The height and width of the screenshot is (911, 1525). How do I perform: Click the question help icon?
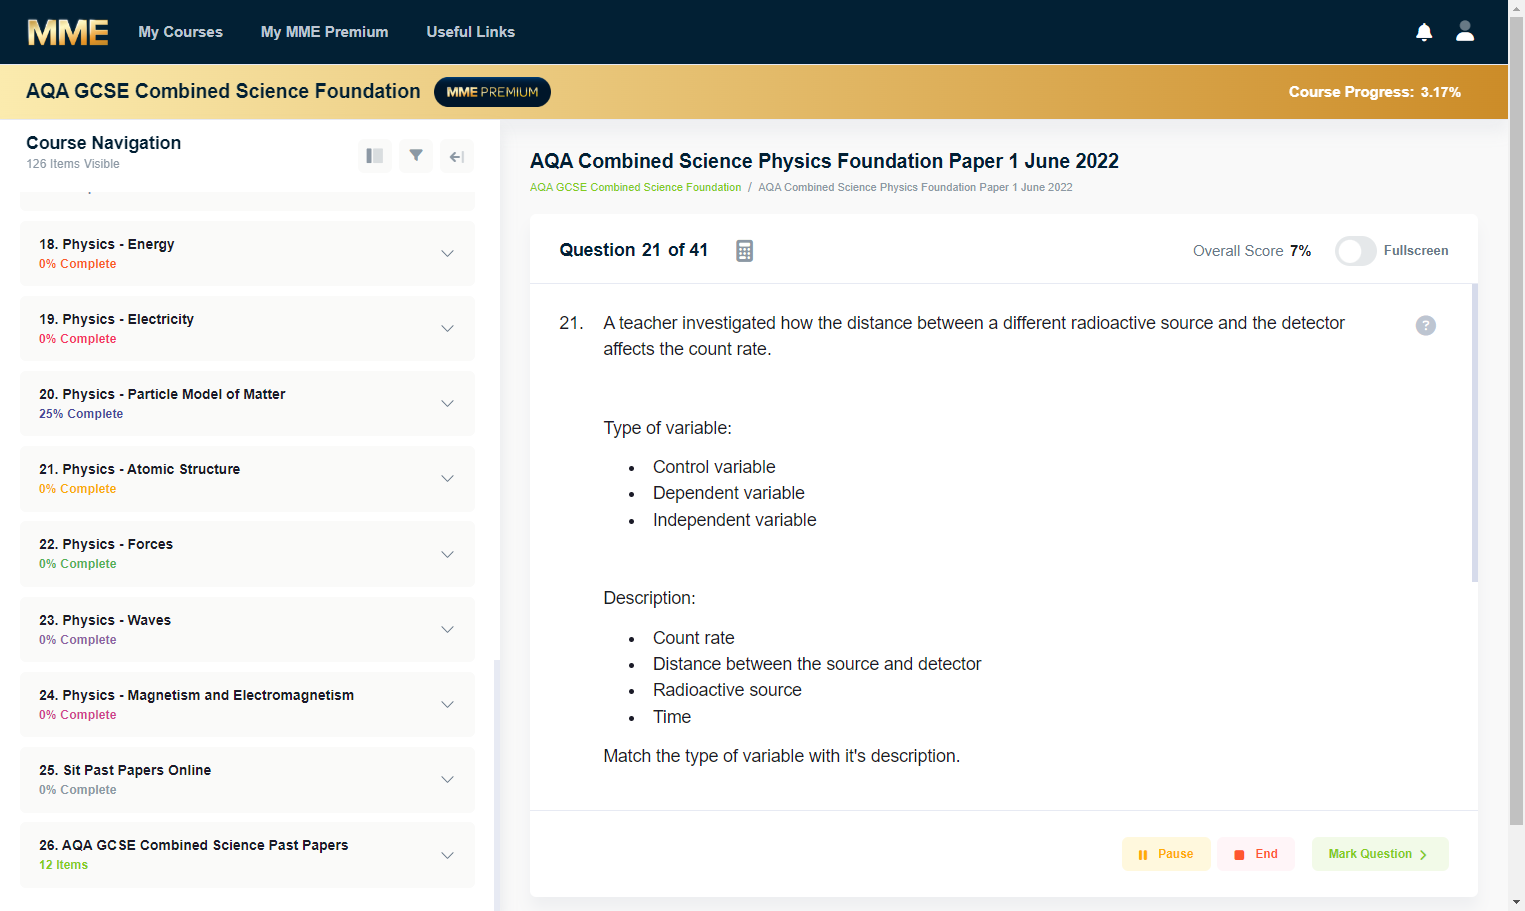[x=1426, y=325]
